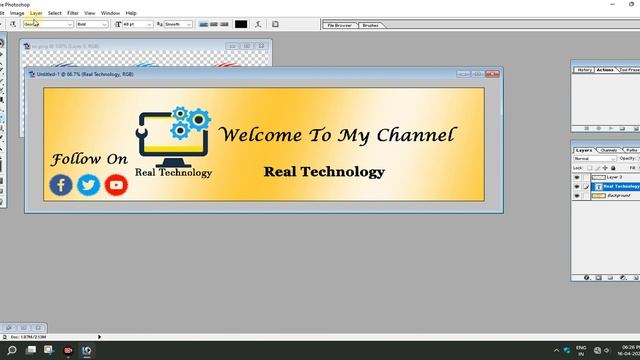This screenshot has width=640, height=360.
Task: Click the add layer style icon
Action: (x=587, y=278)
